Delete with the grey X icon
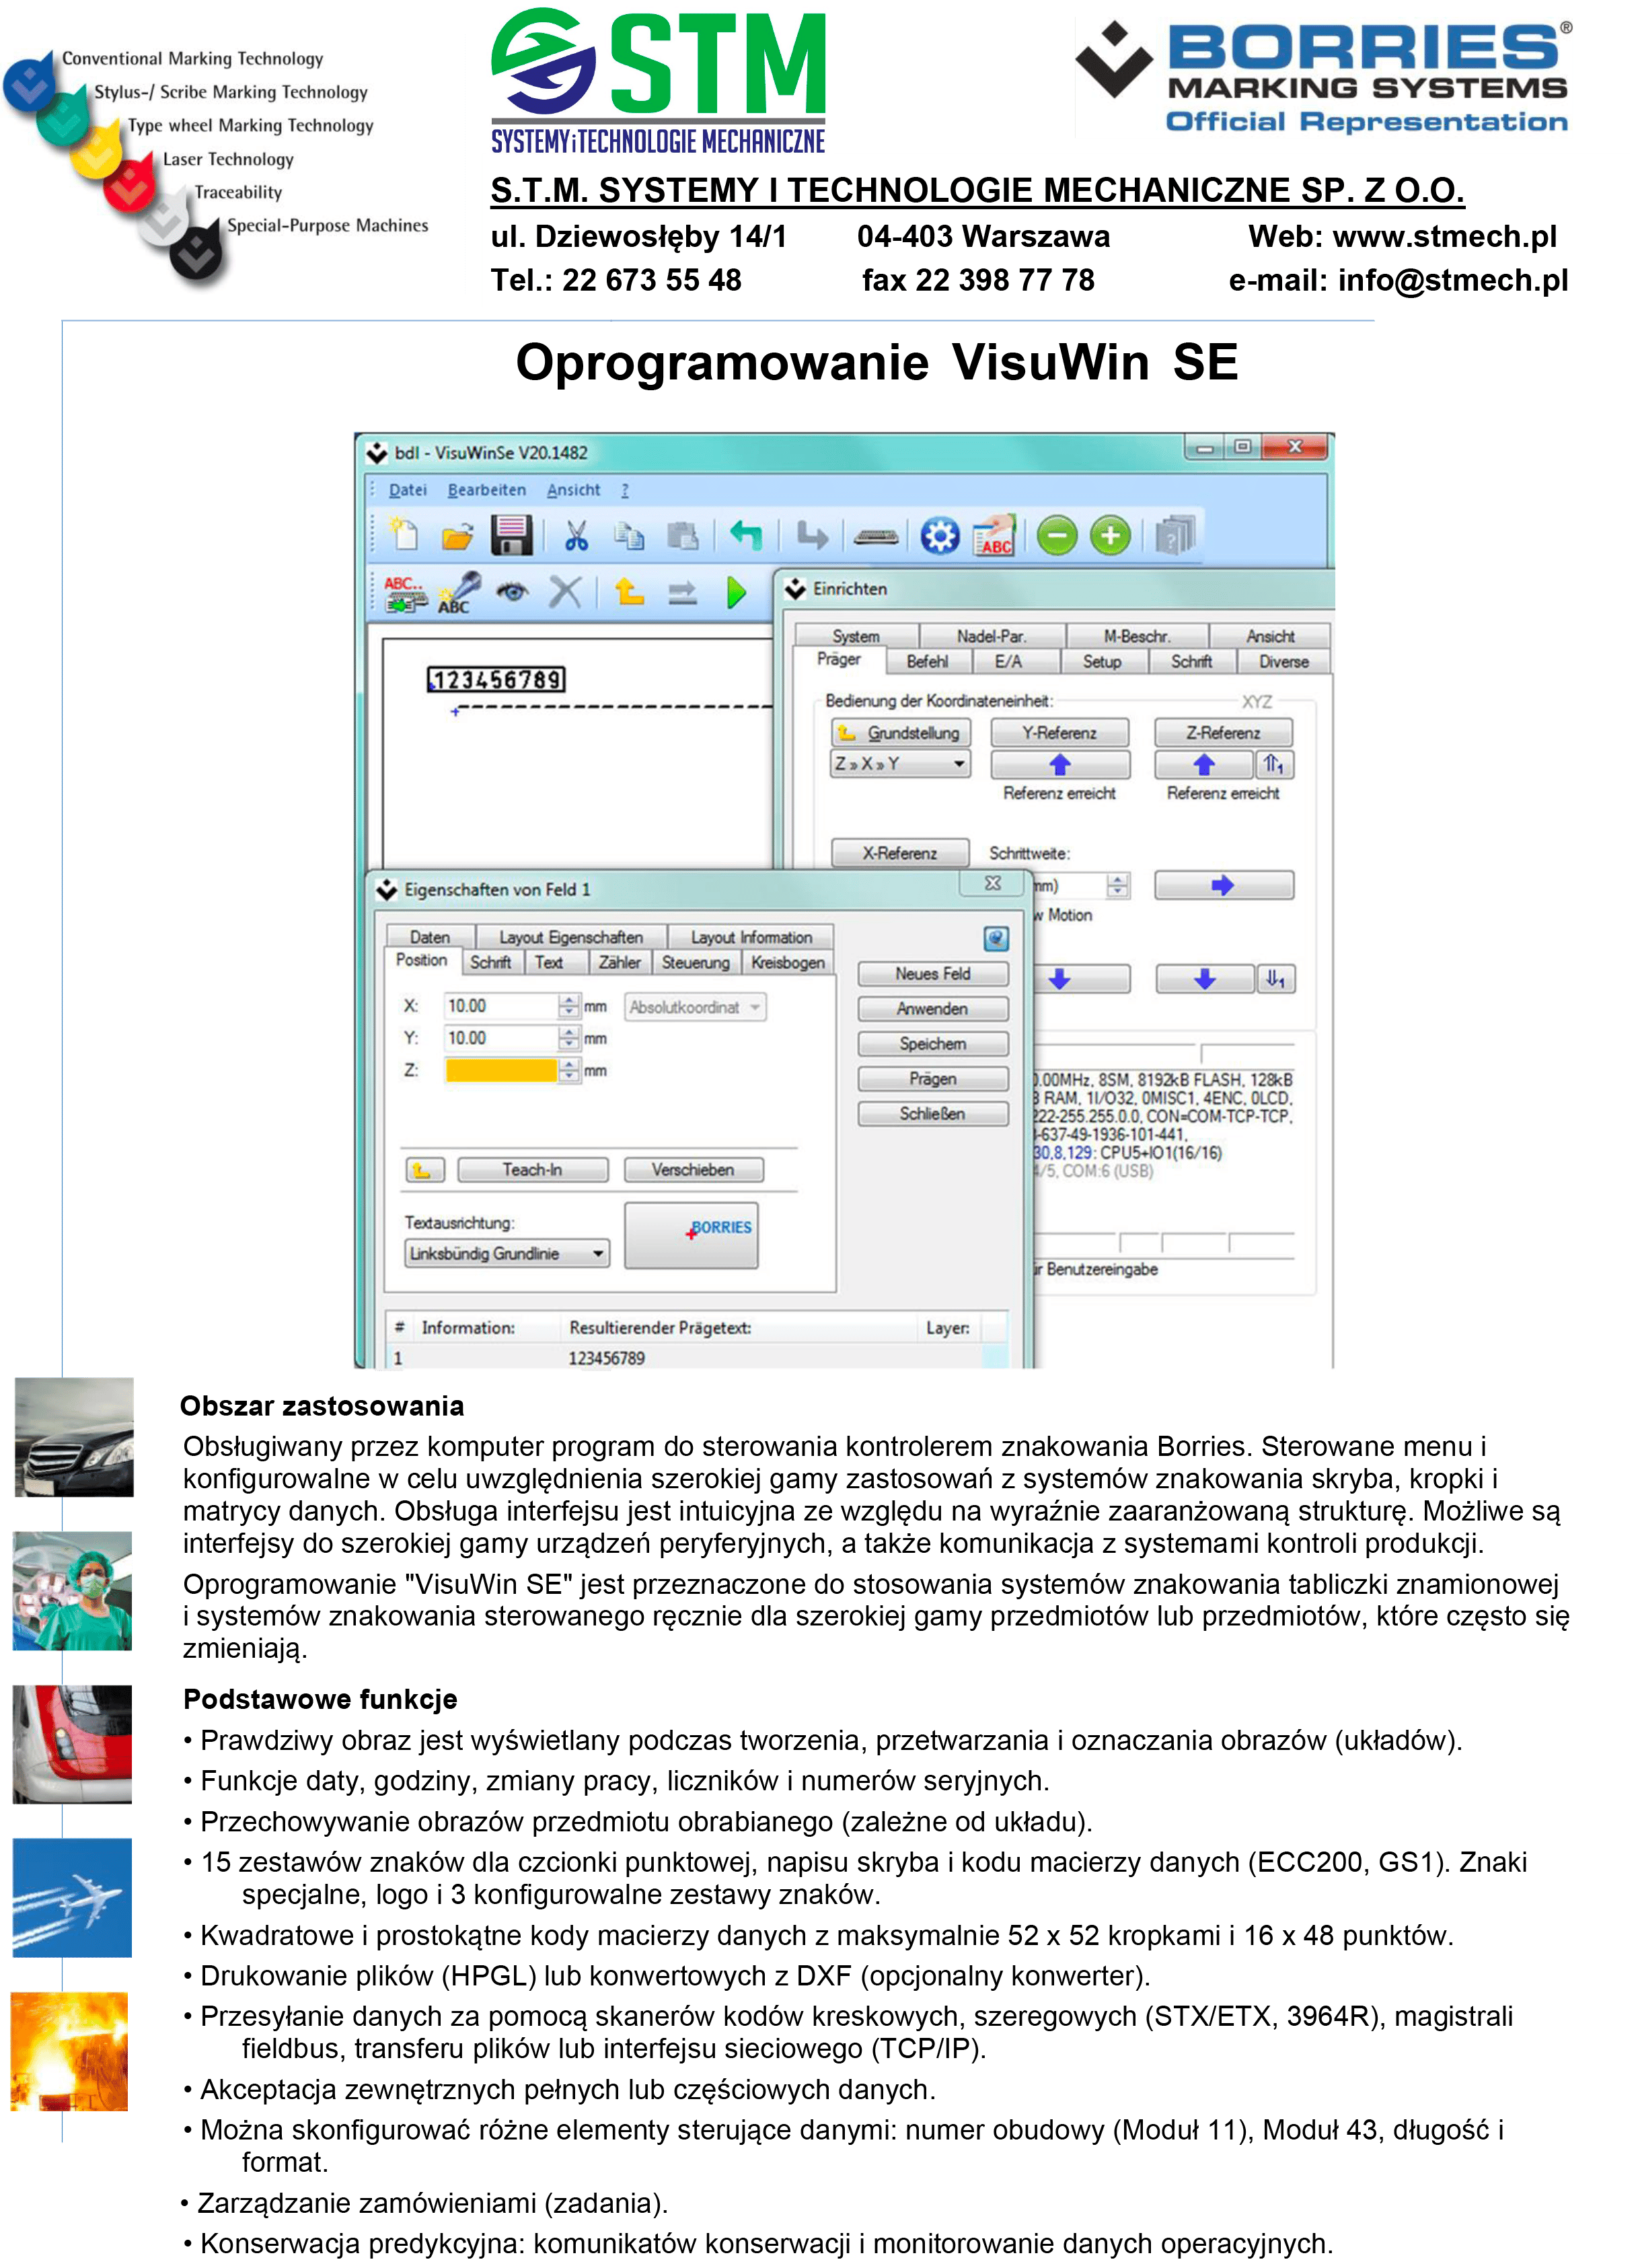Viewport: 1638px width, 2268px height. click(x=565, y=592)
